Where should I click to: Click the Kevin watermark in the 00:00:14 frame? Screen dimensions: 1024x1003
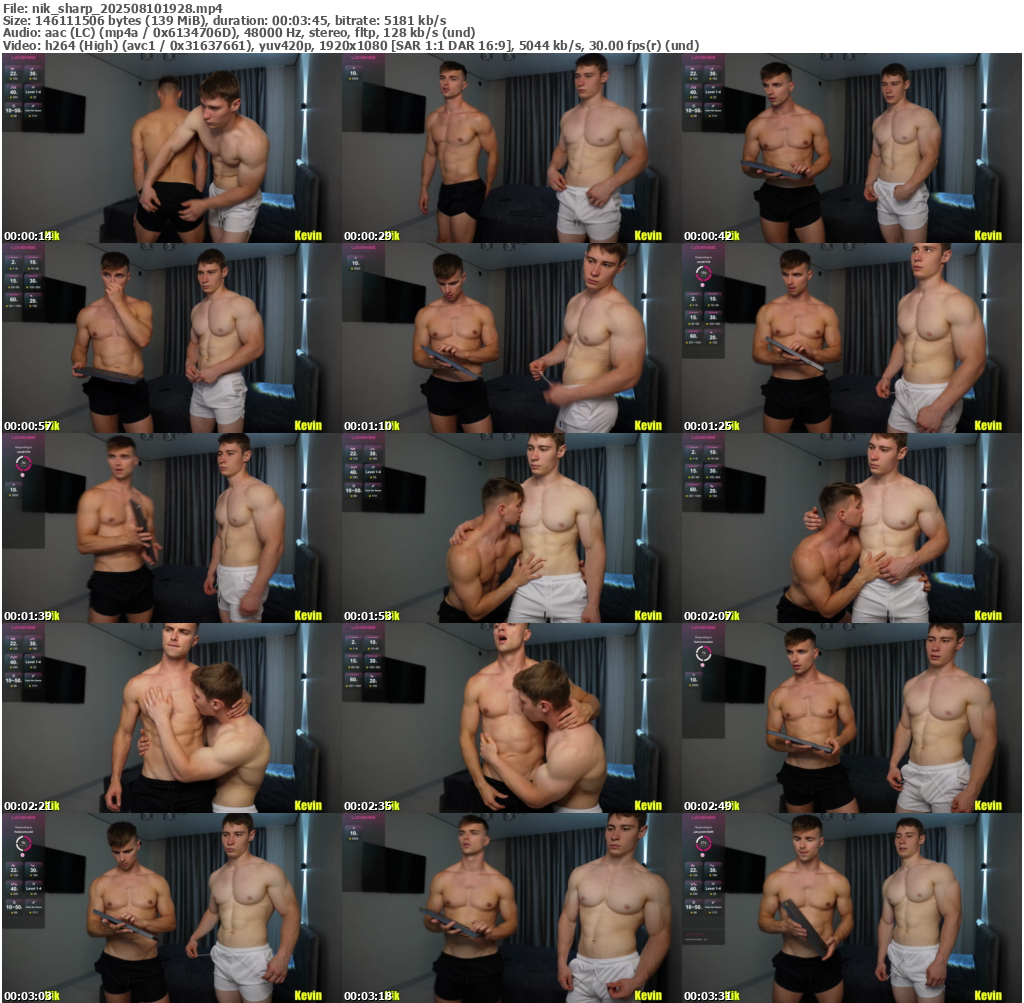tap(308, 236)
